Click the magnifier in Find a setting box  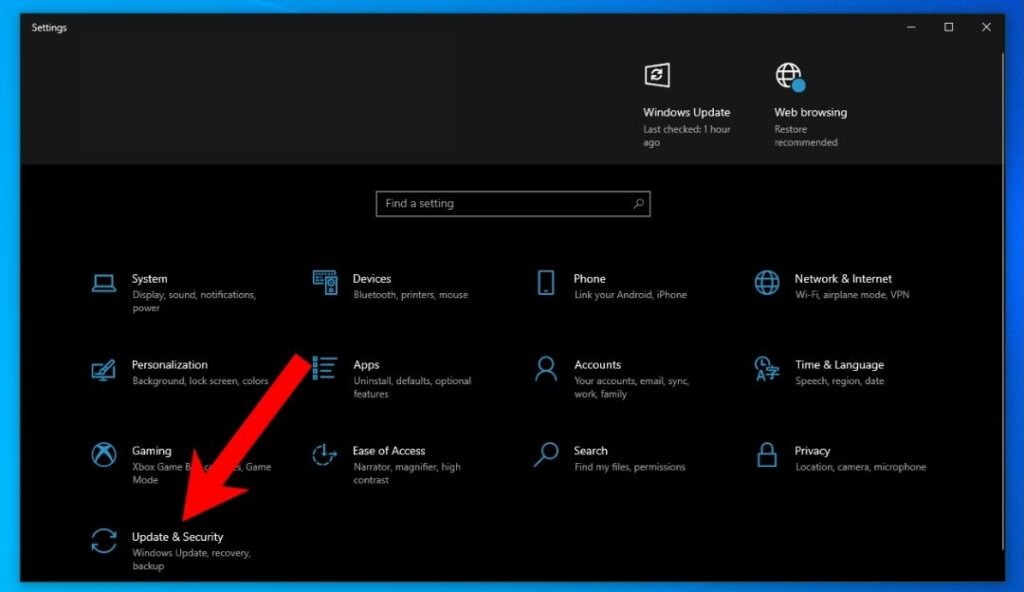[x=639, y=204]
